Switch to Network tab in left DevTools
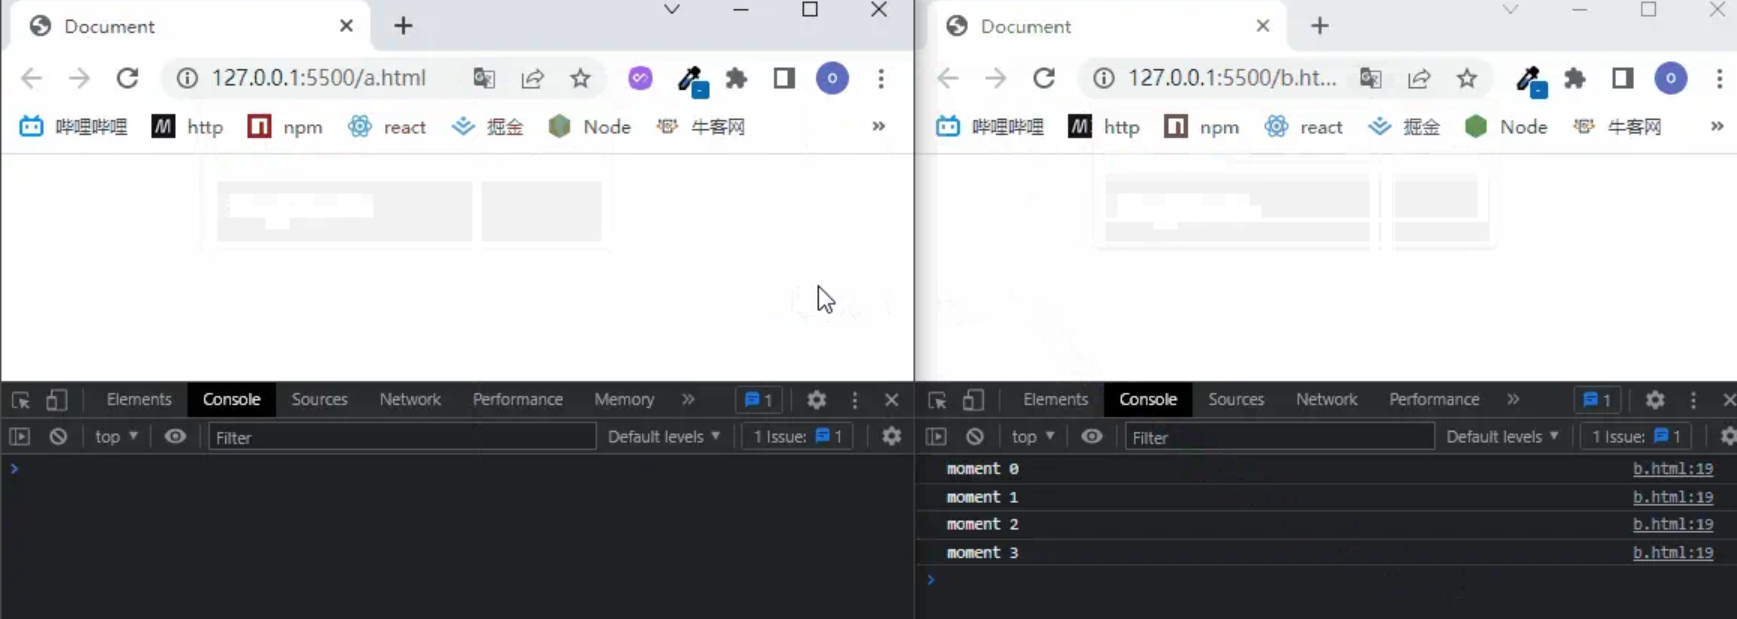 click(410, 399)
